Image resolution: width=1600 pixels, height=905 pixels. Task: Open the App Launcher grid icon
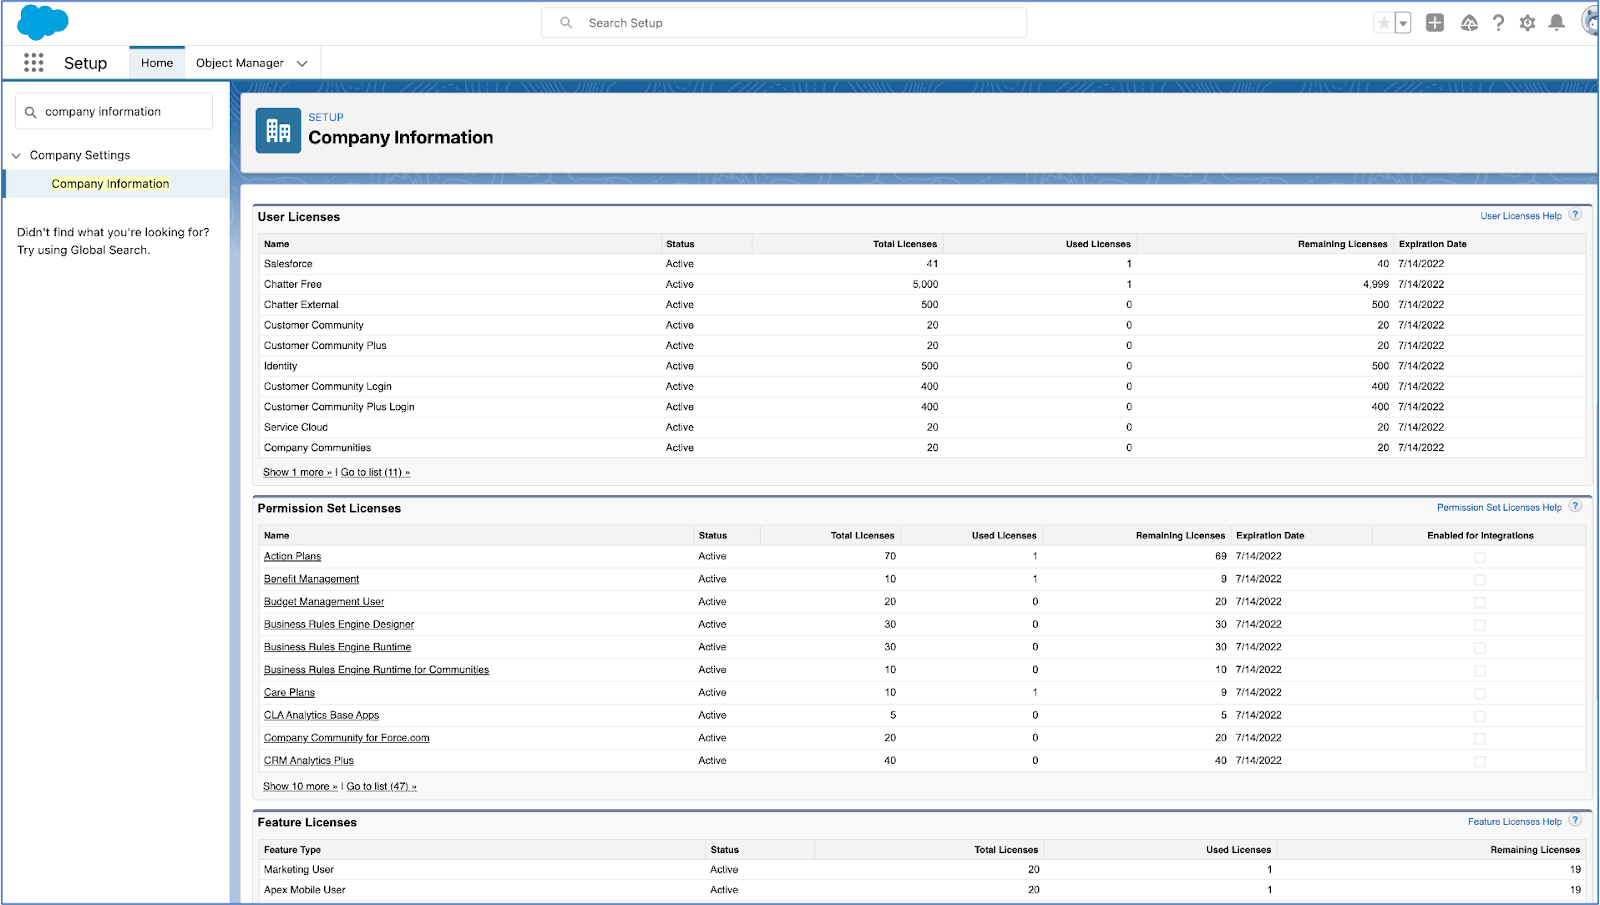click(x=33, y=62)
